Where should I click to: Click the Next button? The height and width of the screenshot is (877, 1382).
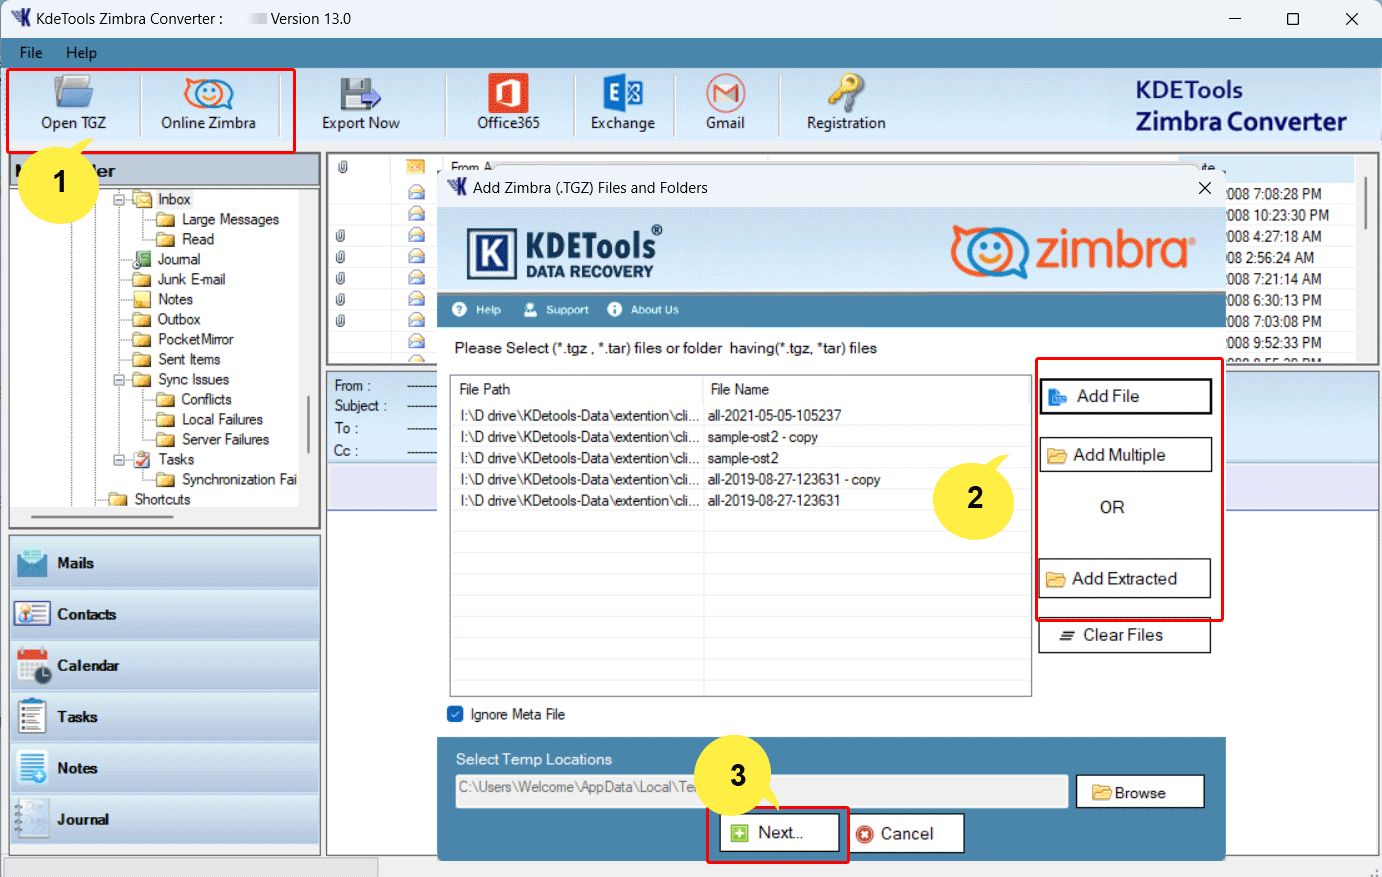click(780, 832)
